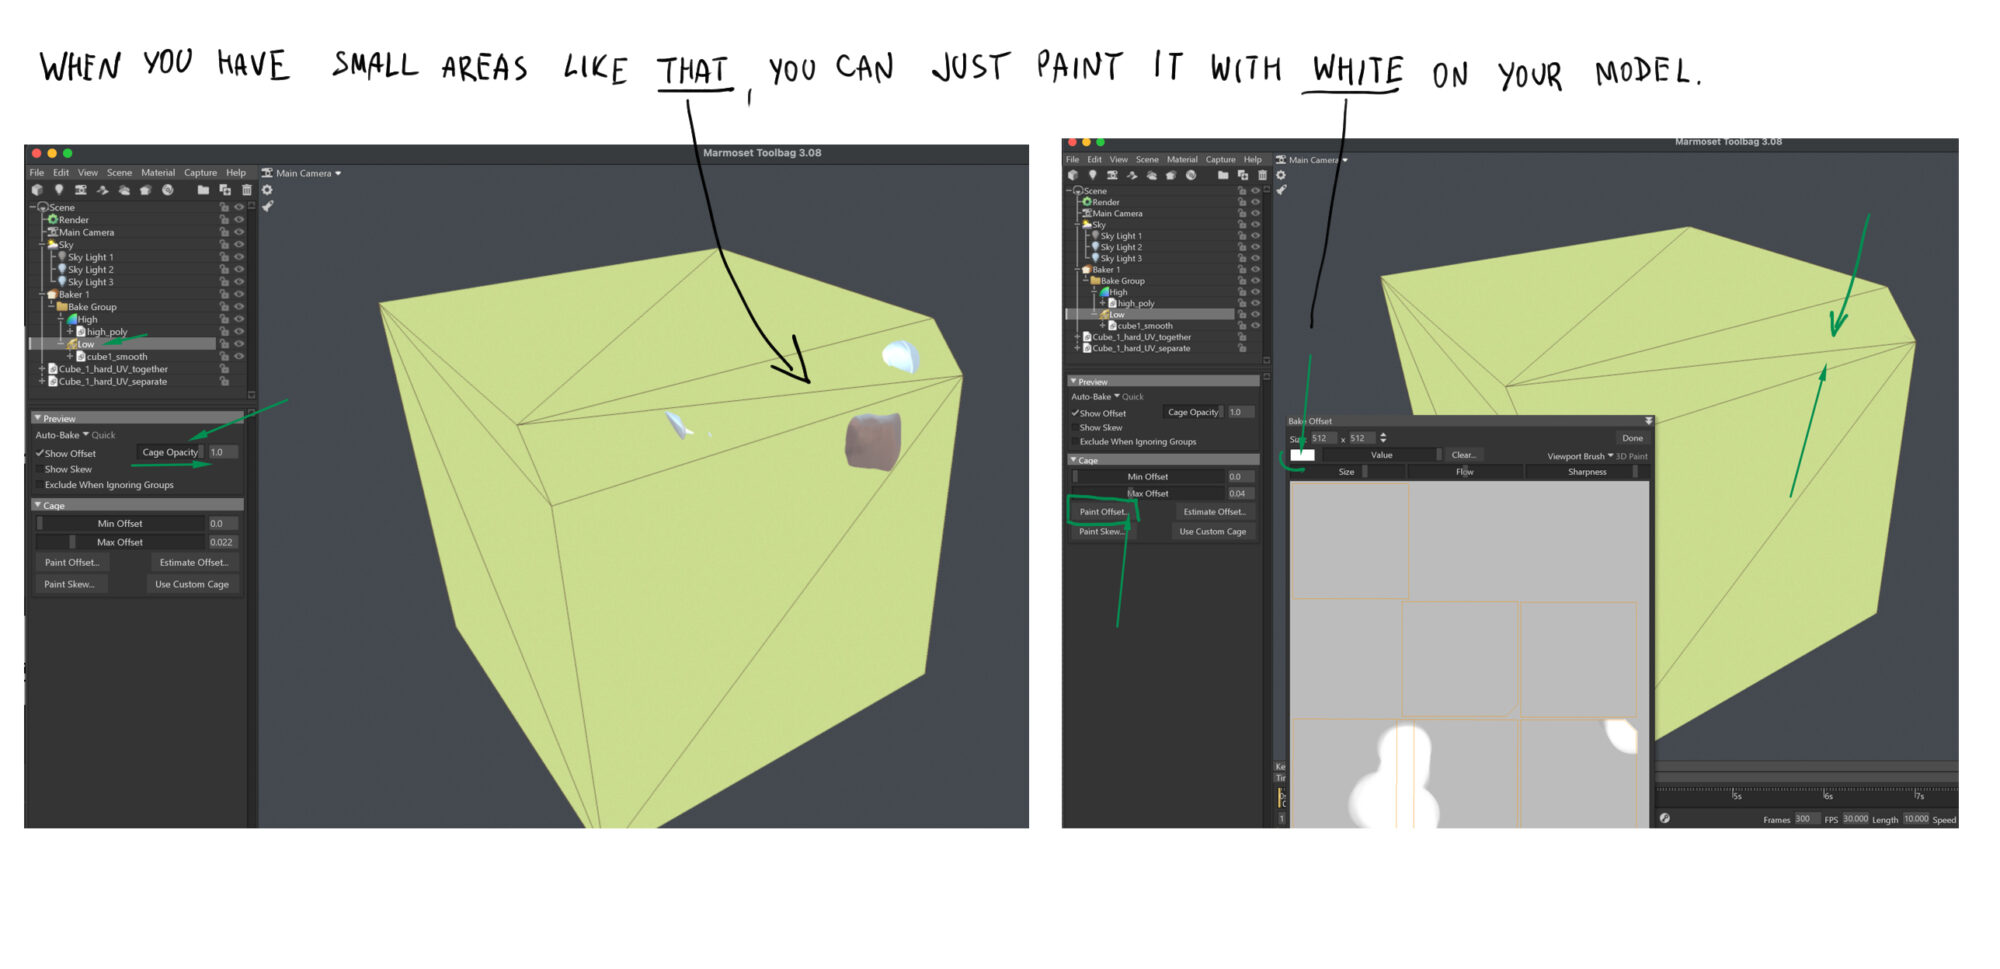Open Help menu in right window
This screenshot has width=2000, height=969.
tap(1252, 159)
